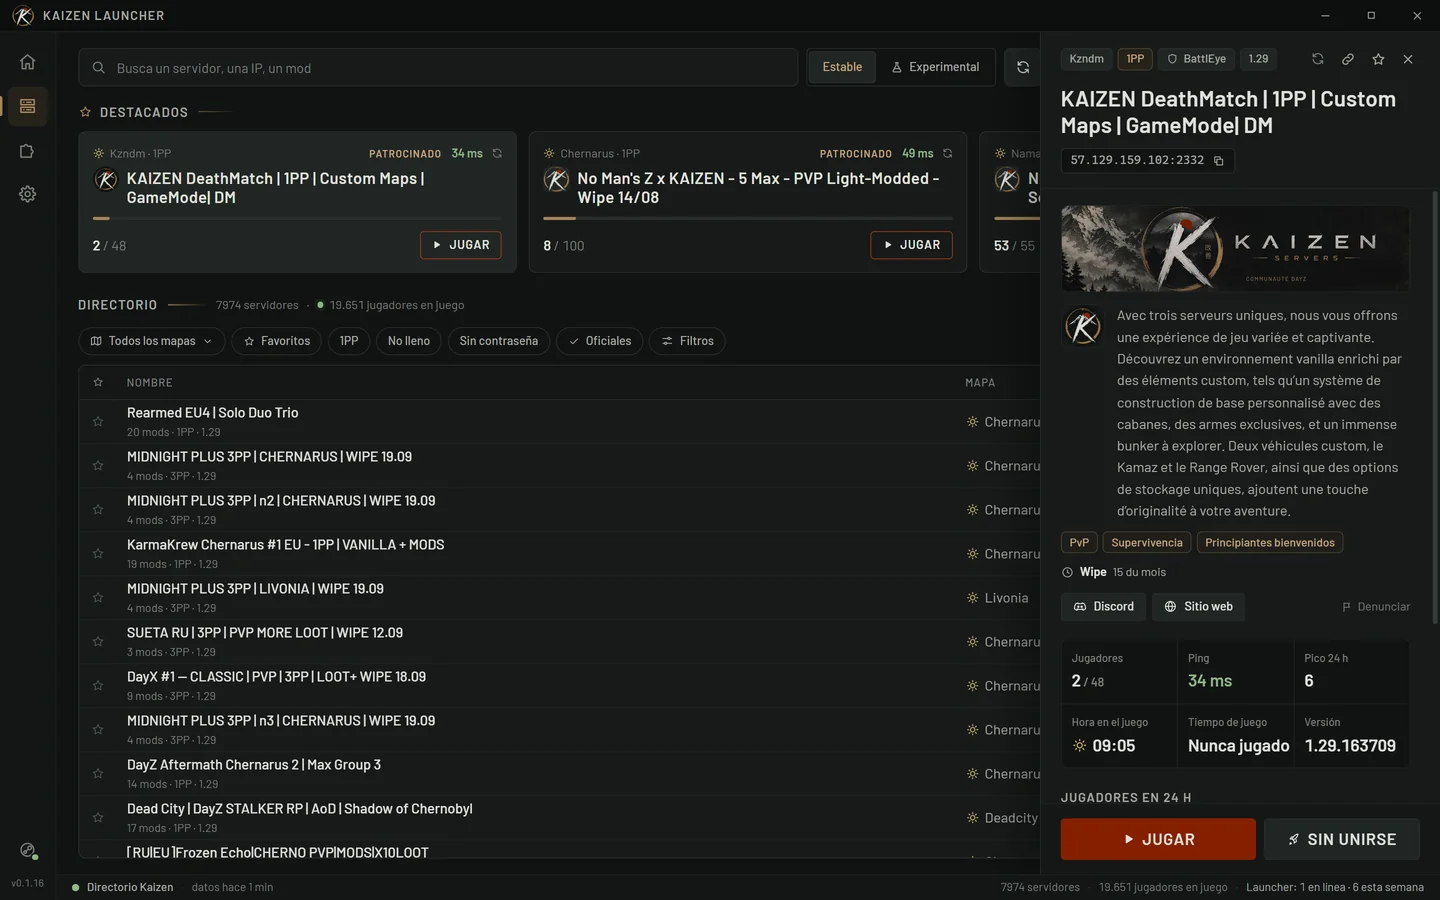This screenshot has height=900, width=1440.
Task: Copy the server IP address 57.129.159.102:2332
Action: pos(1218,160)
